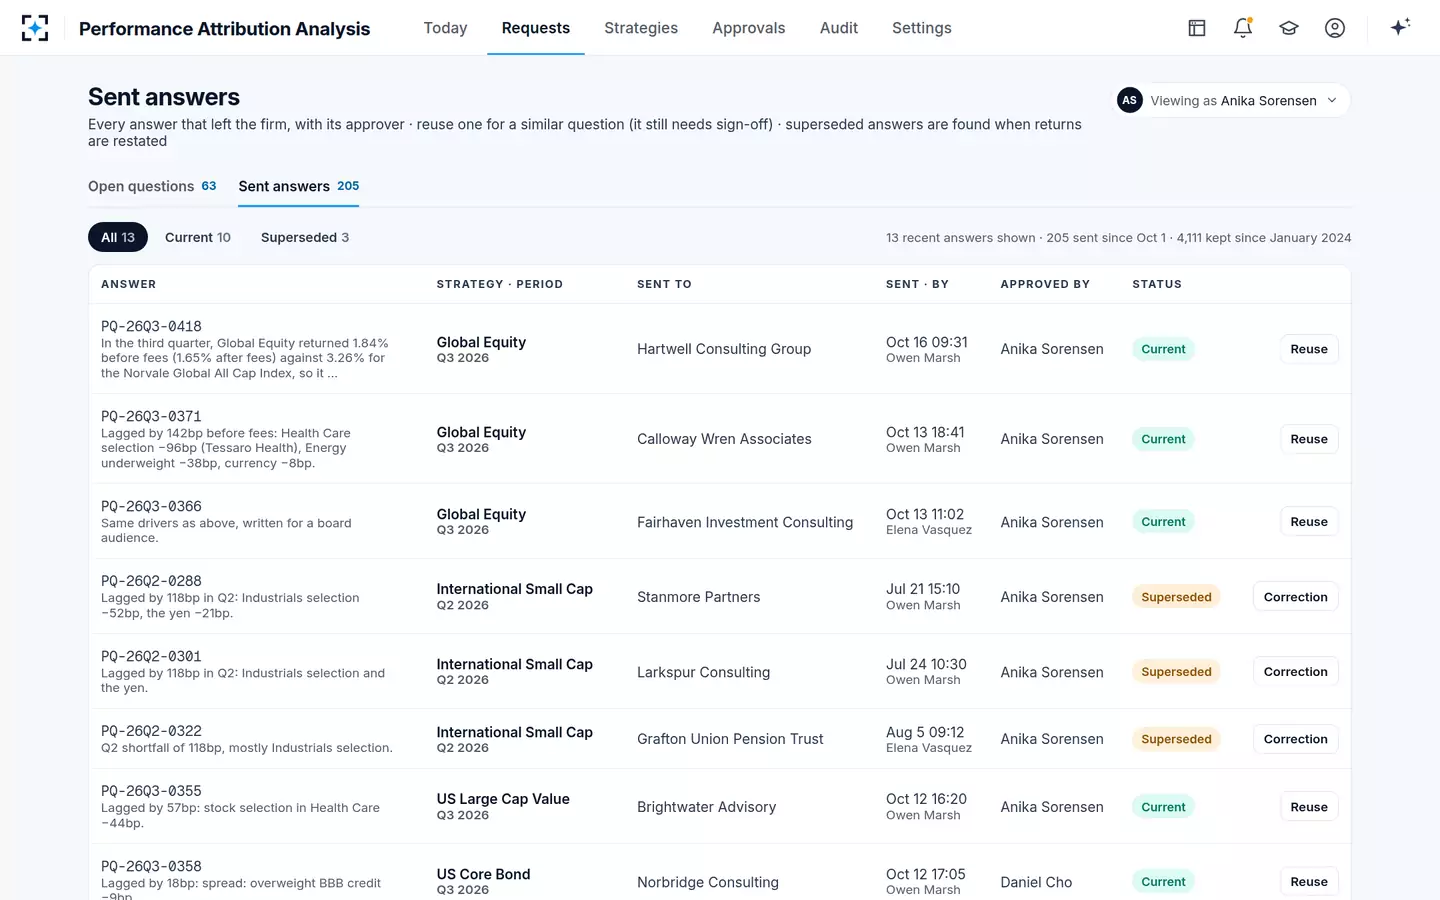Open the layout panel icon
This screenshot has width=1440, height=900.
(x=1197, y=28)
